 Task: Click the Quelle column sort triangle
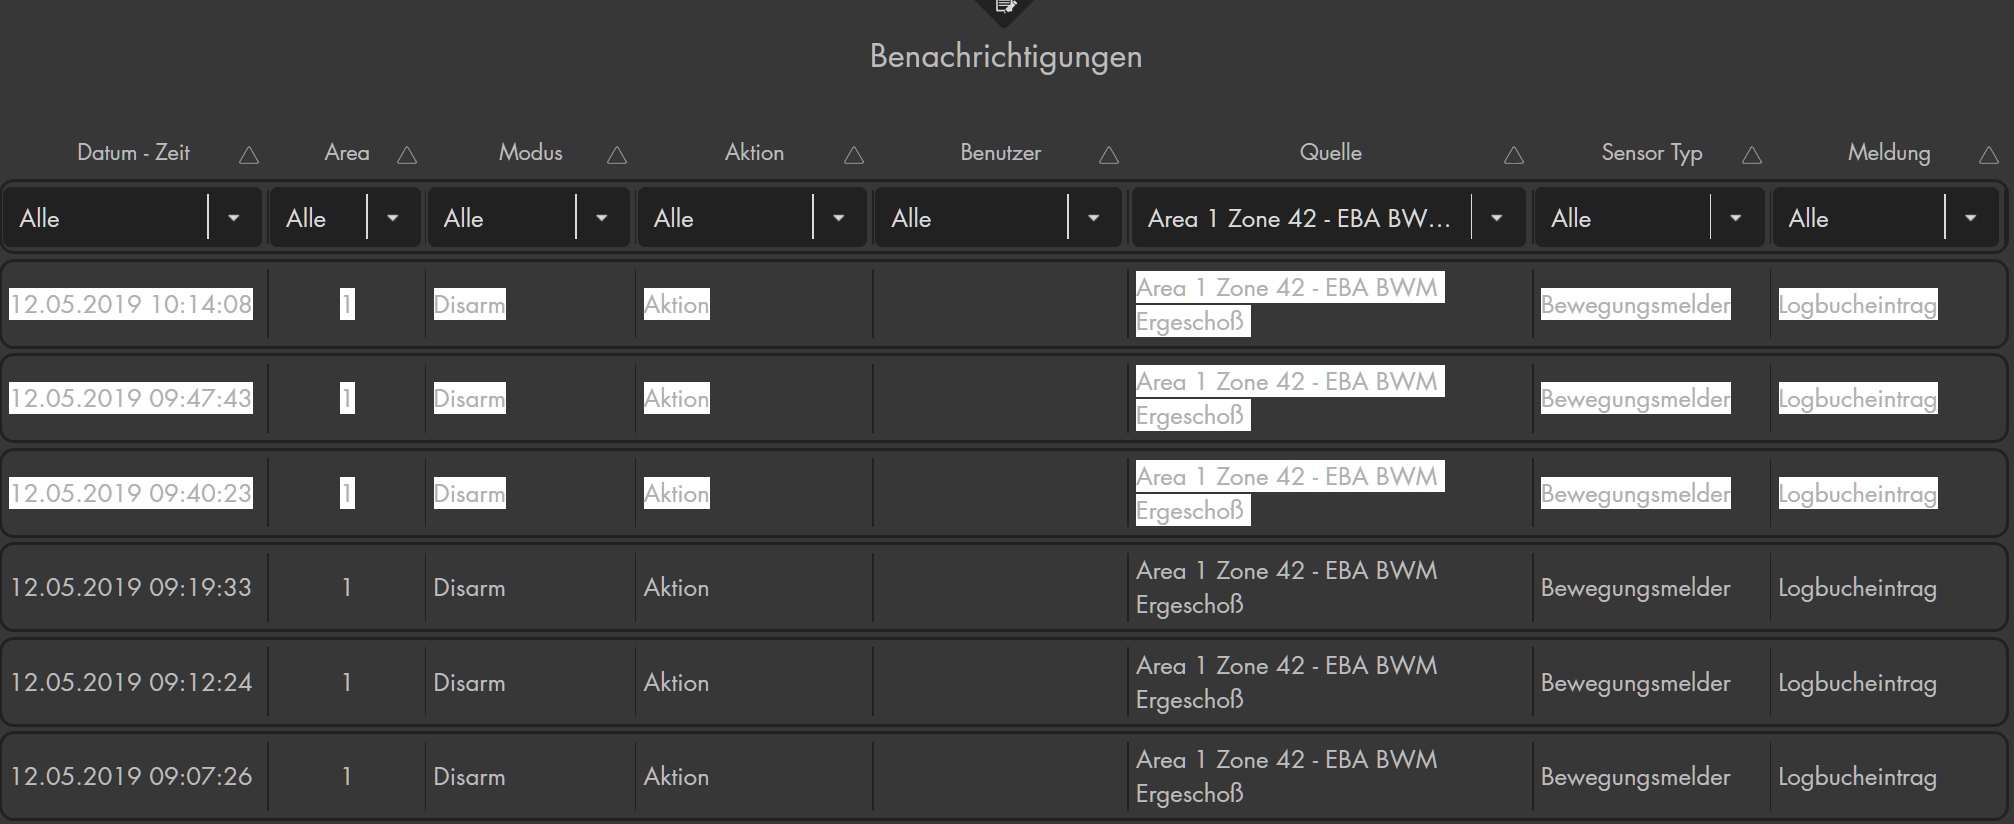click(x=1514, y=155)
